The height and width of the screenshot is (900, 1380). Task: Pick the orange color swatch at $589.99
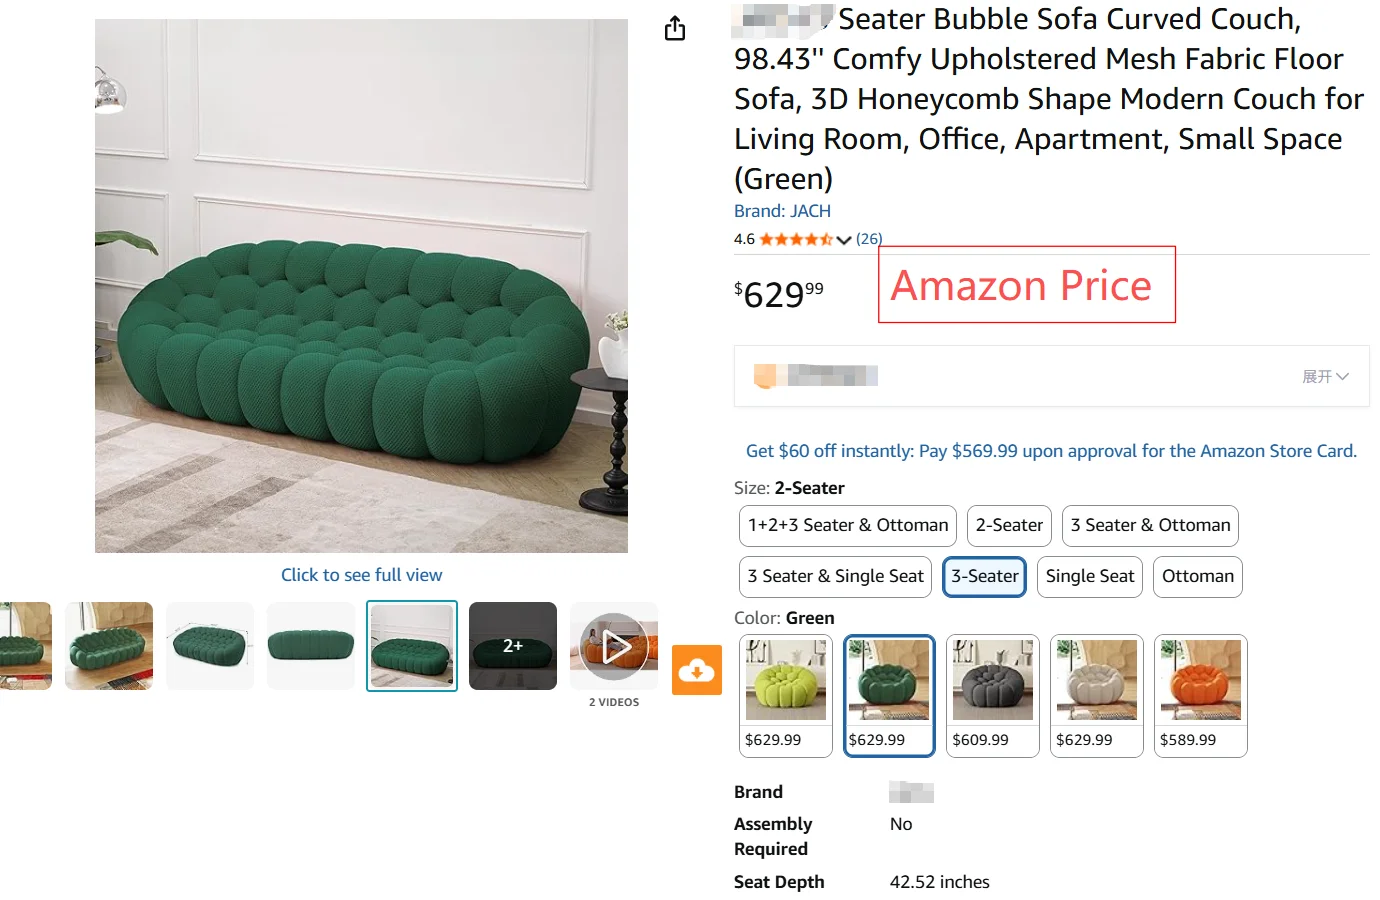(x=1201, y=696)
